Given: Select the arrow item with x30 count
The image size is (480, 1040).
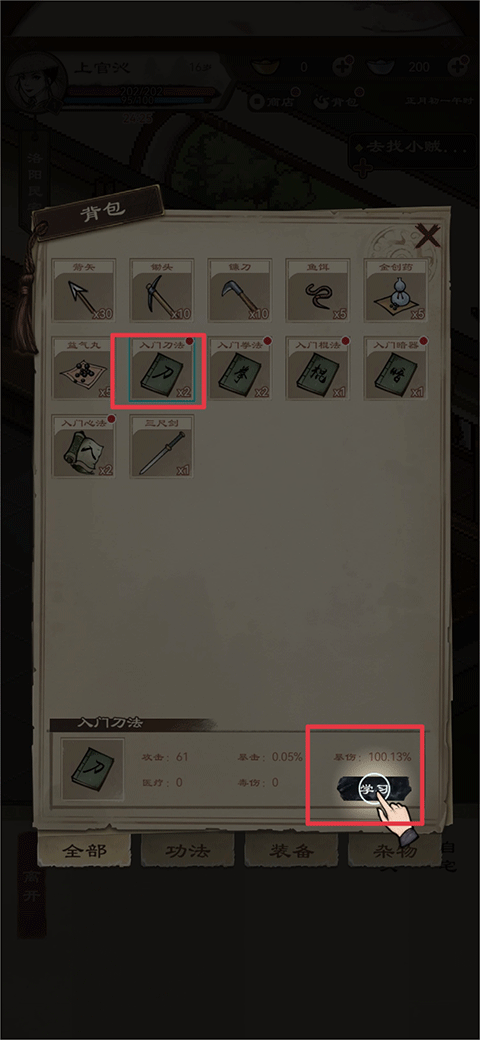Looking at the screenshot, I should [84, 291].
